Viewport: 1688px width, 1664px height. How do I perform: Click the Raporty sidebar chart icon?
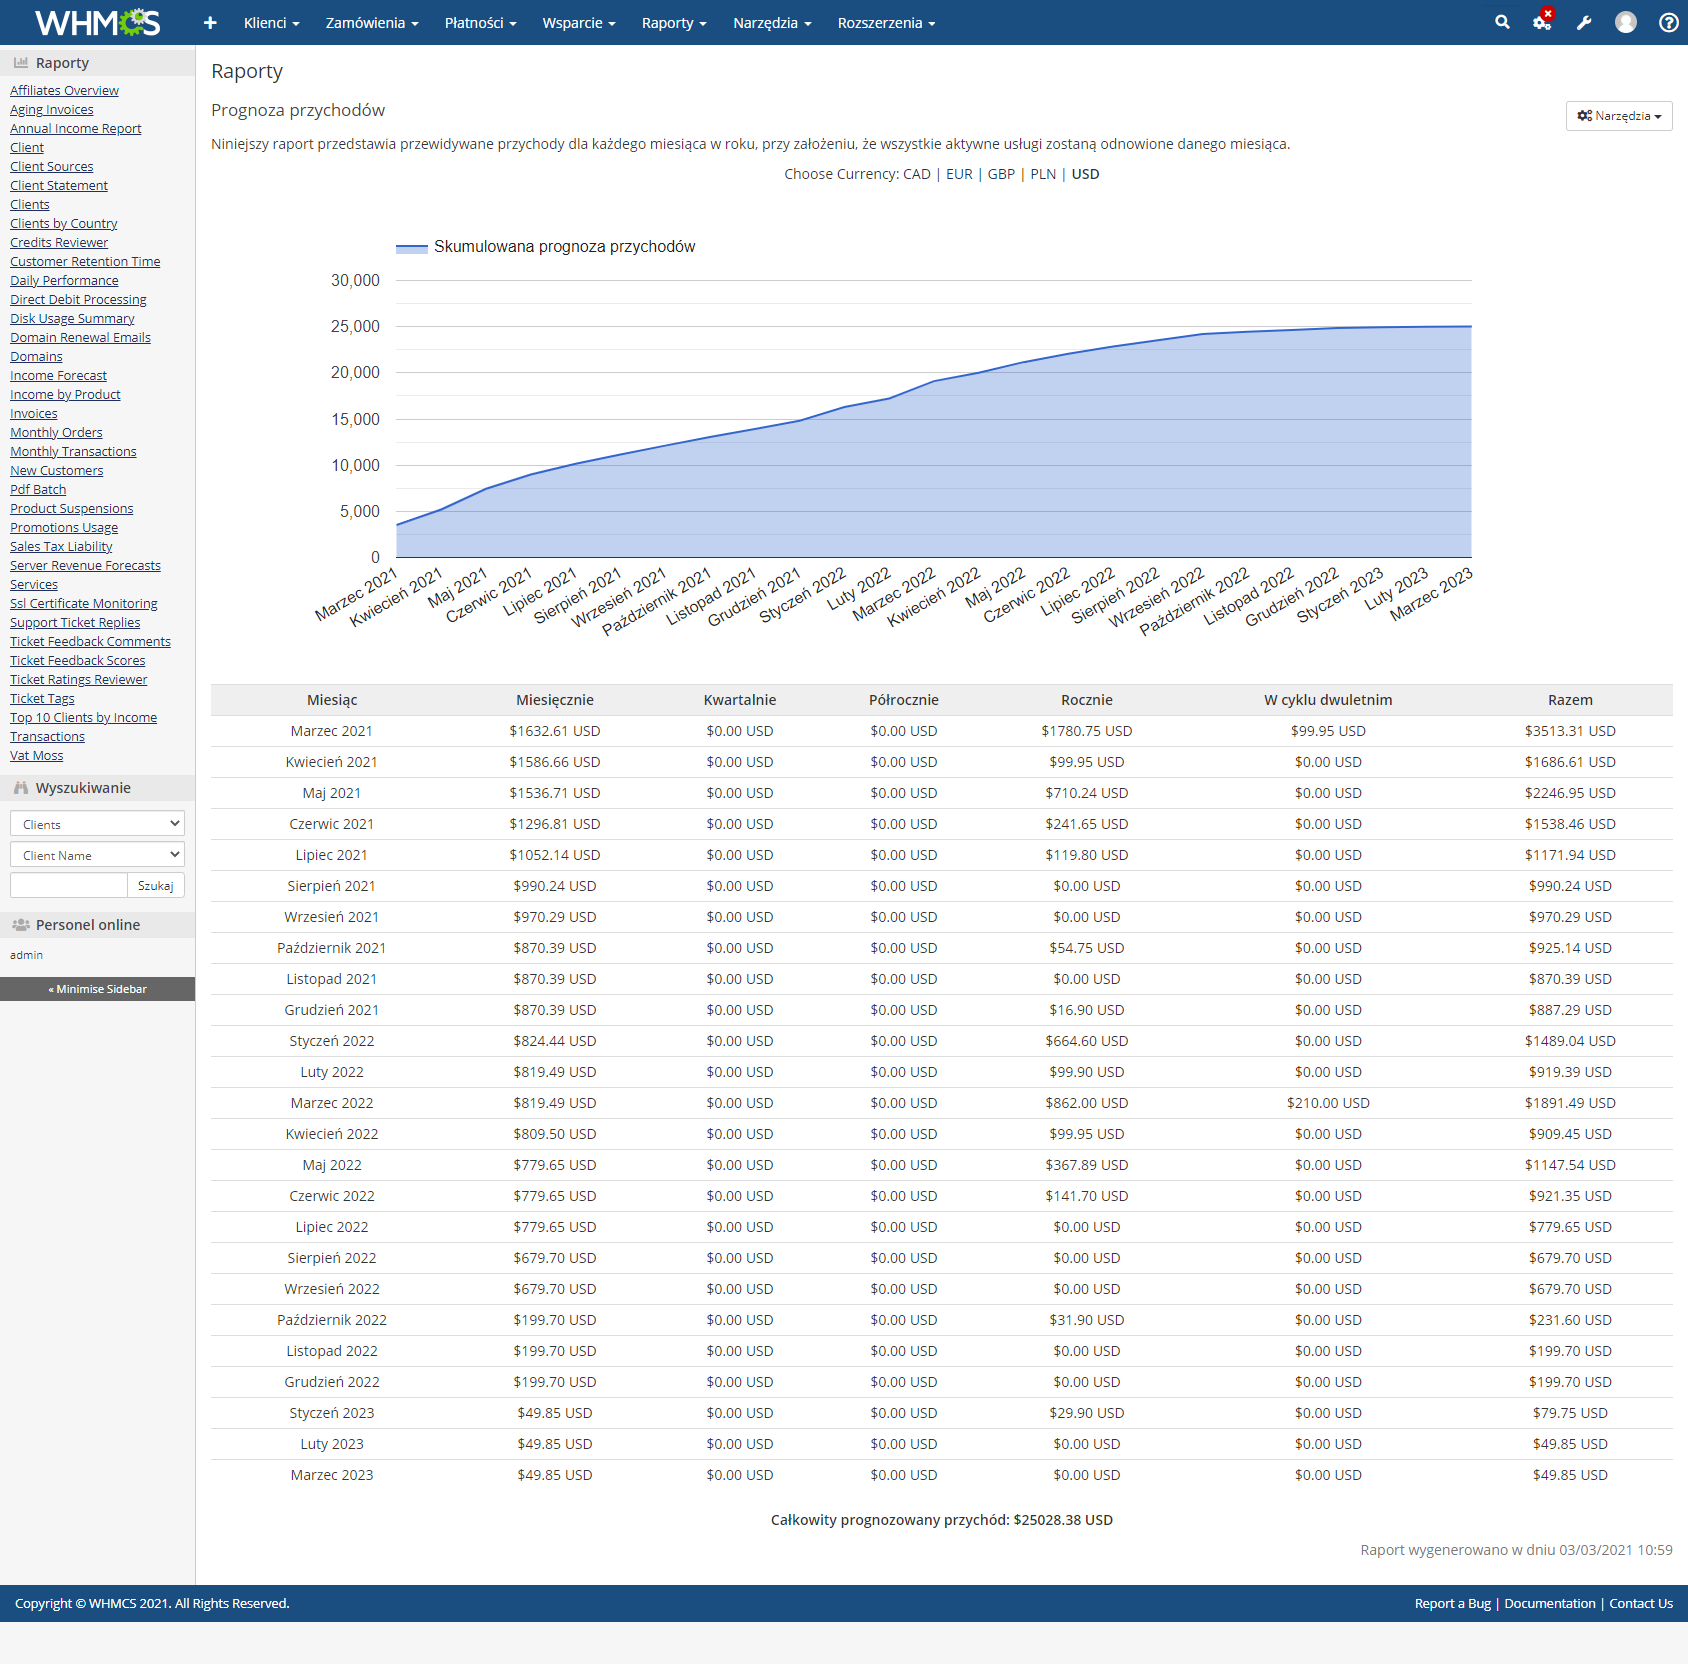[20, 61]
